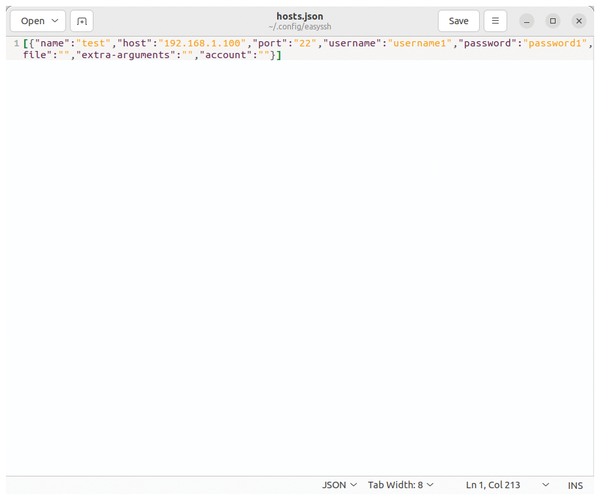Click the closing bracket ] at end
600x500 pixels.
tap(279, 55)
